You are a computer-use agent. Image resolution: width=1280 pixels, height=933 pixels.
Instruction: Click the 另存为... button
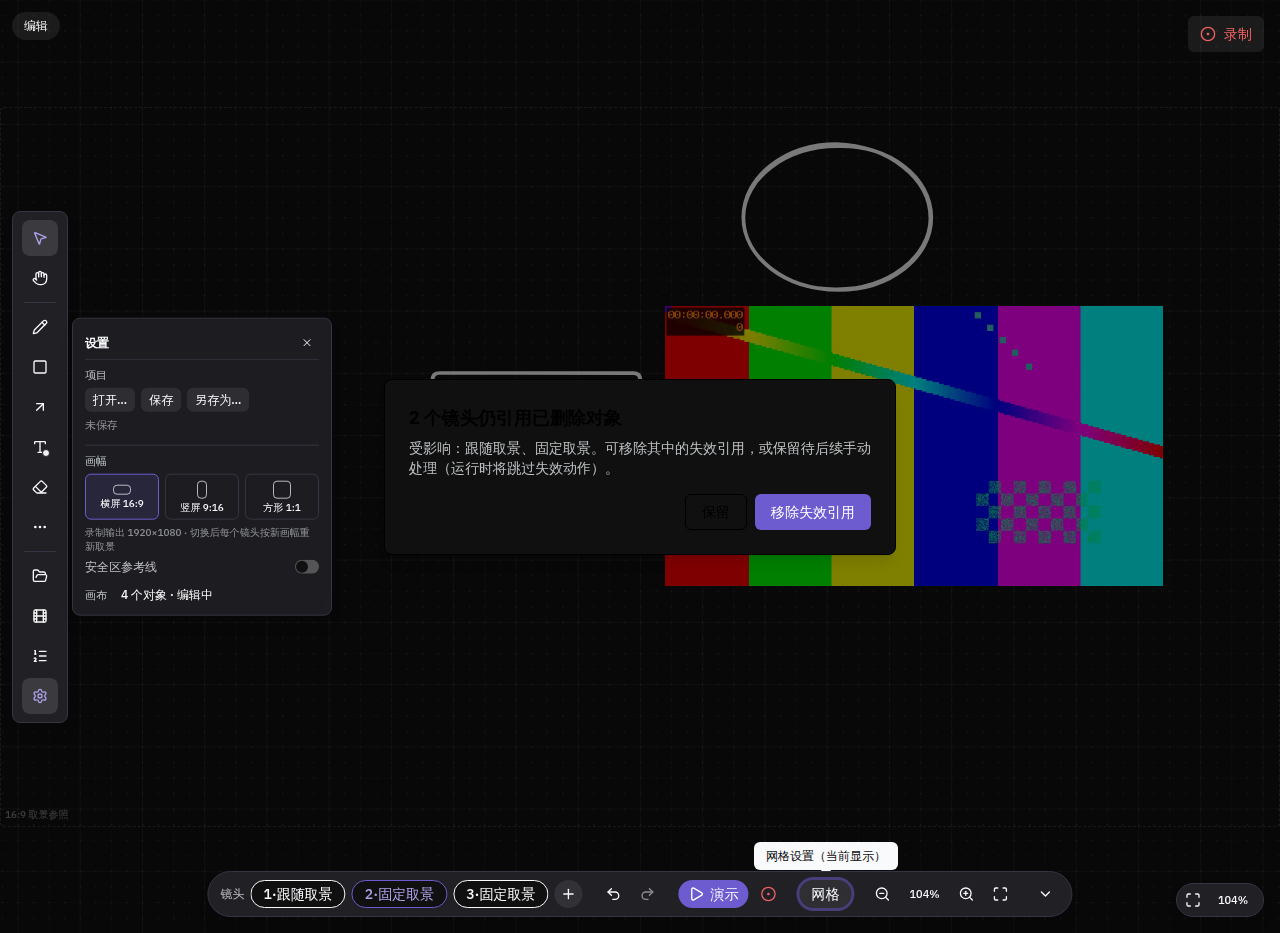coord(218,400)
